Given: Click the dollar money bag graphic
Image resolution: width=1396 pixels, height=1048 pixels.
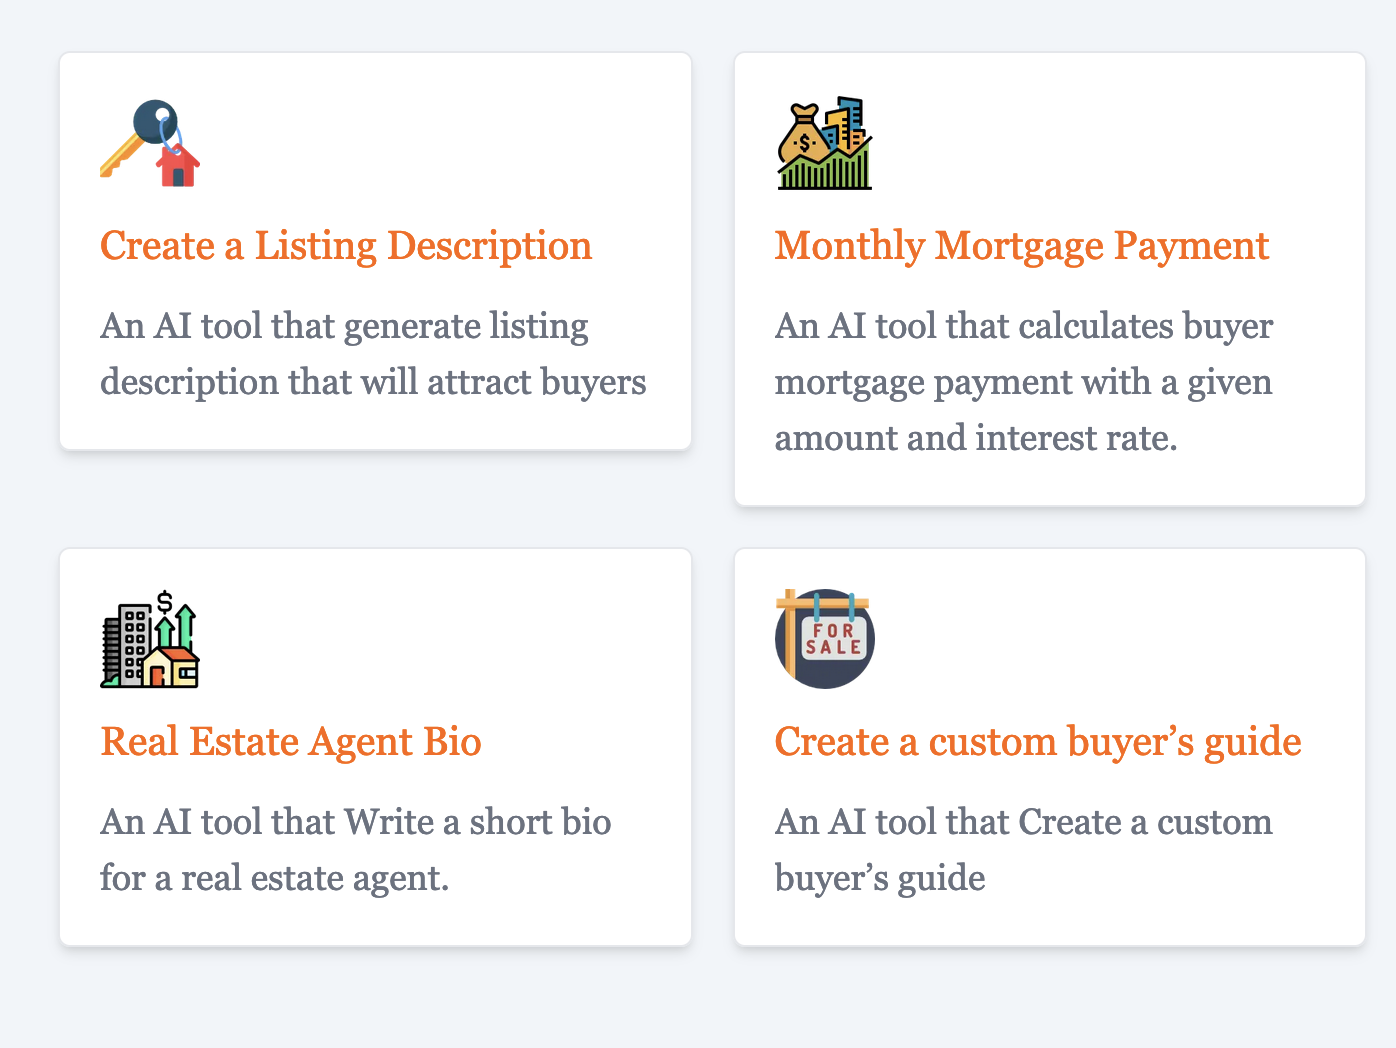Looking at the screenshot, I should [804, 138].
